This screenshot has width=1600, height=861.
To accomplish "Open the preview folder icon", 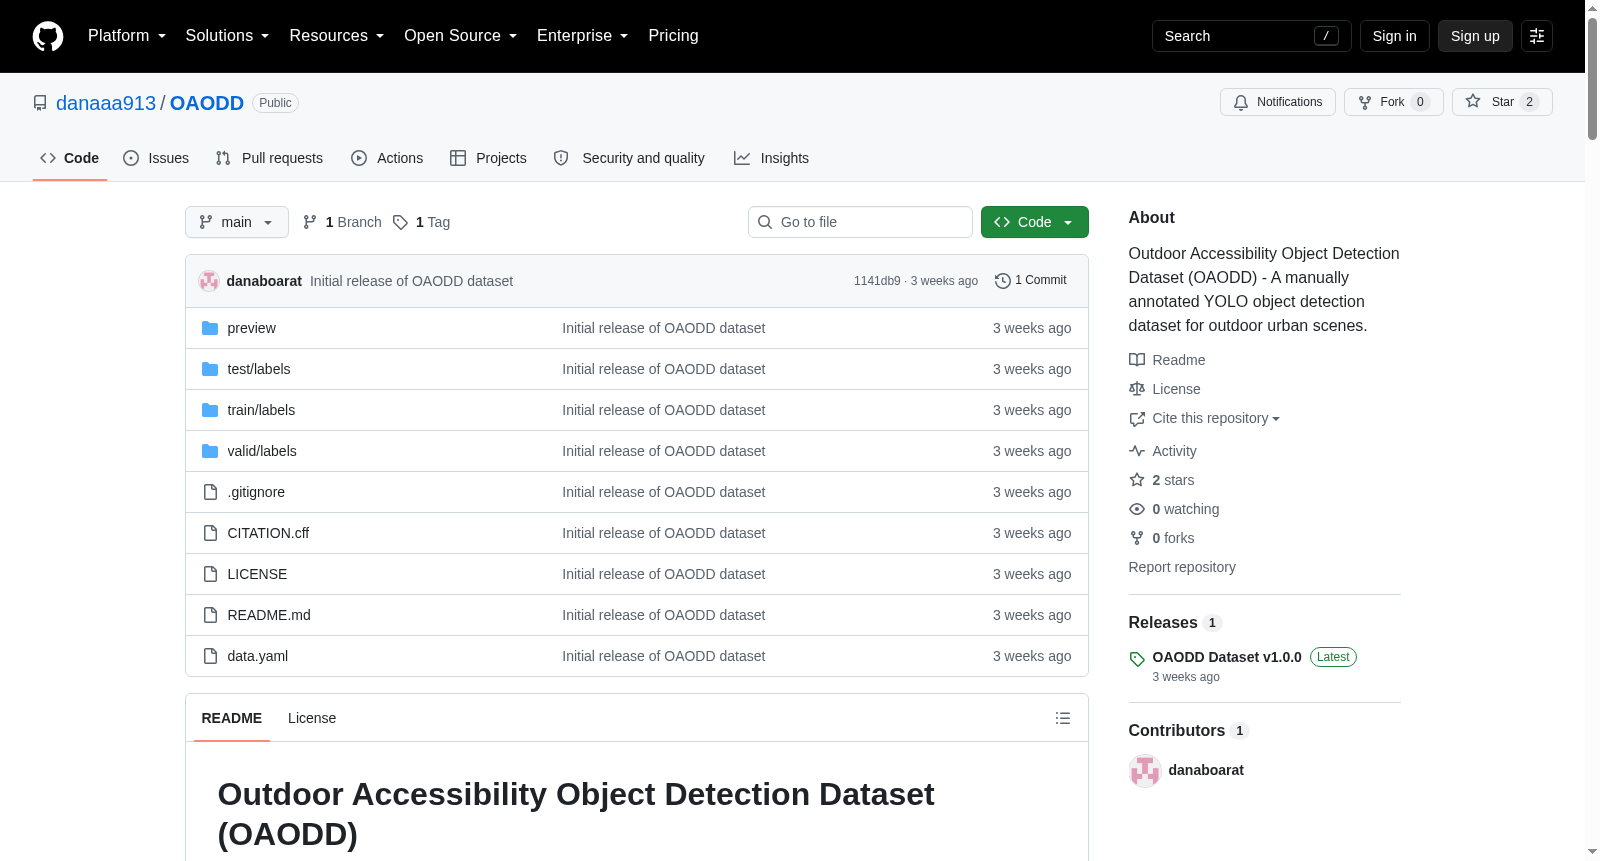I will coord(210,328).
